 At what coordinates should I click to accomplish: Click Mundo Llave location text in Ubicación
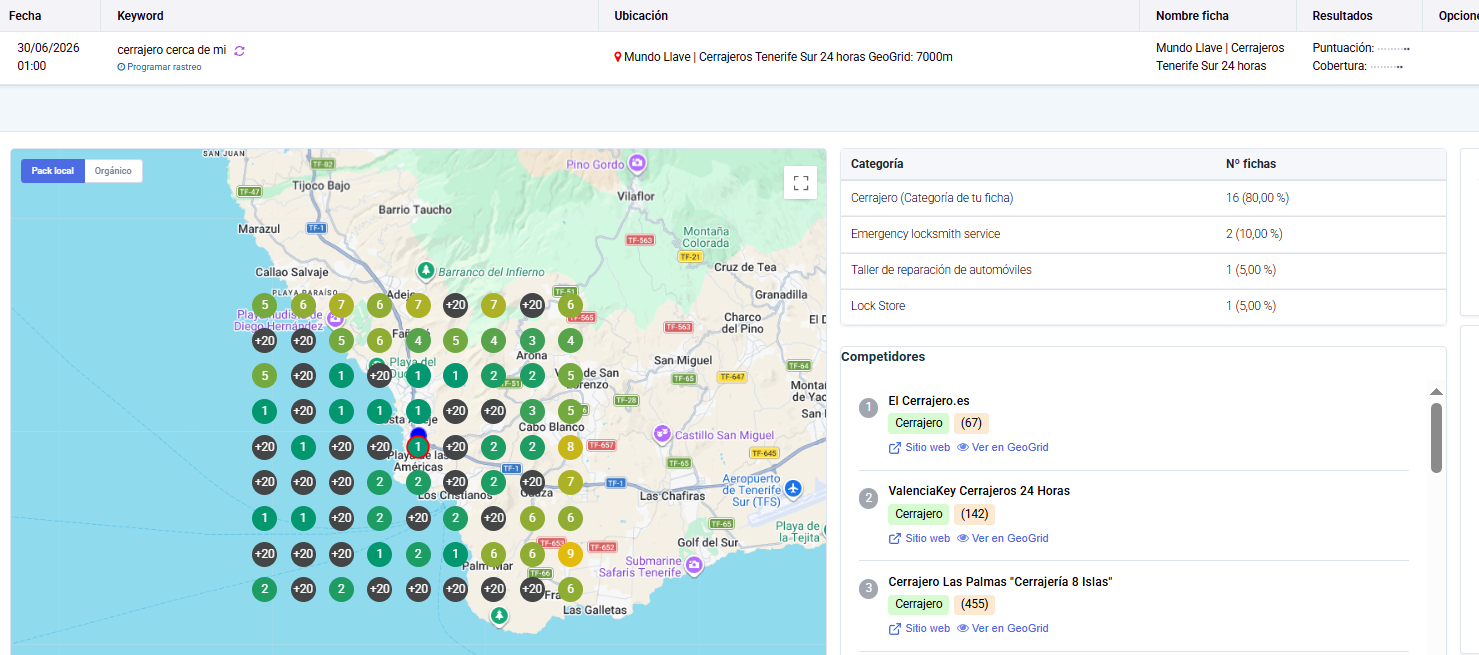click(788, 57)
